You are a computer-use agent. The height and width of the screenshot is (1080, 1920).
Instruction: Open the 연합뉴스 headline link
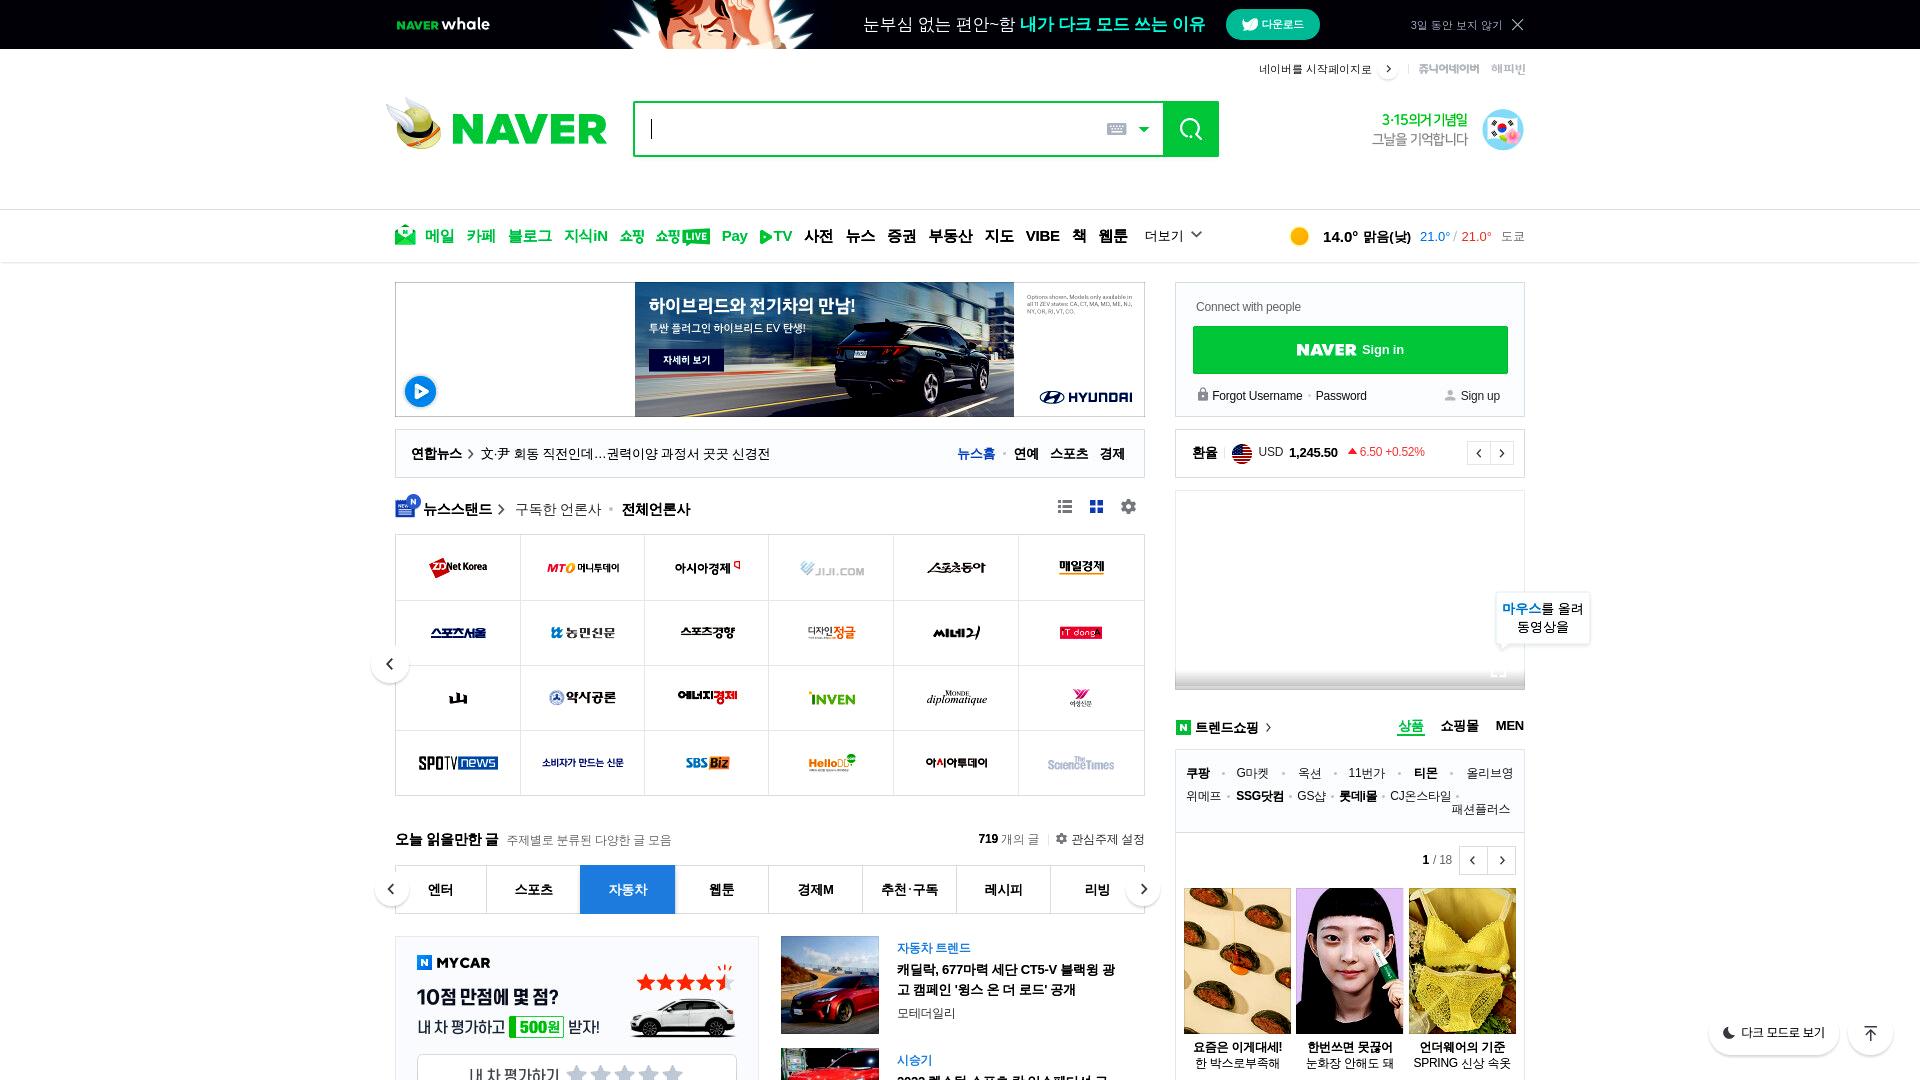(625, 454)
